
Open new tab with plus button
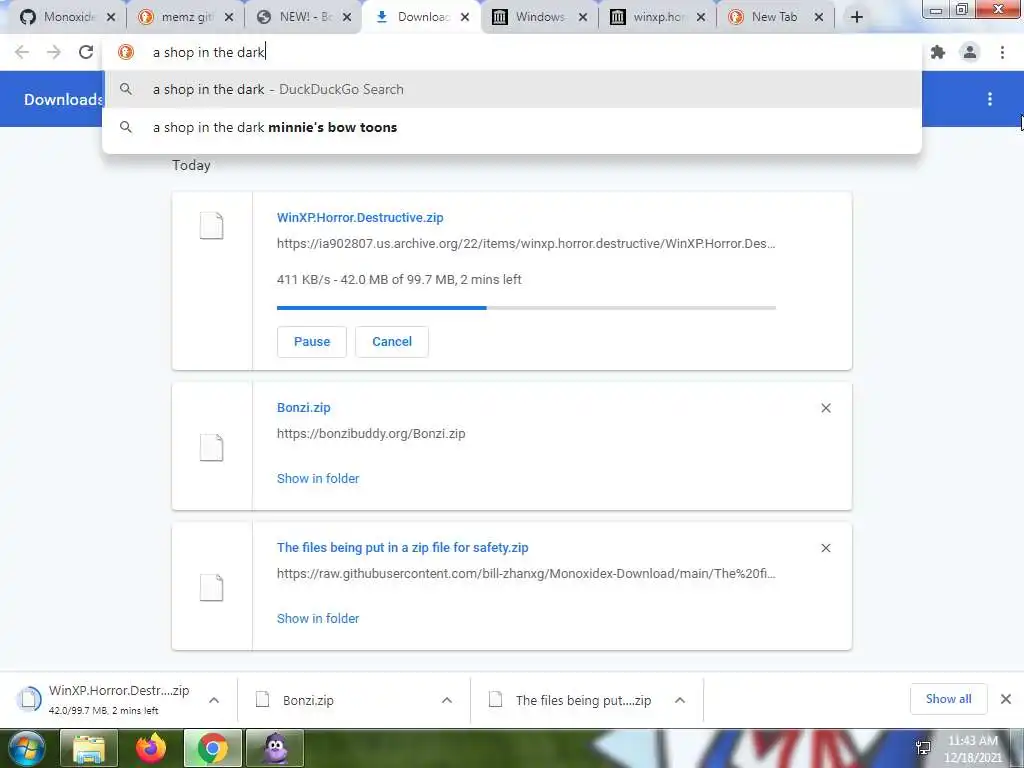(x=857, y=17)
